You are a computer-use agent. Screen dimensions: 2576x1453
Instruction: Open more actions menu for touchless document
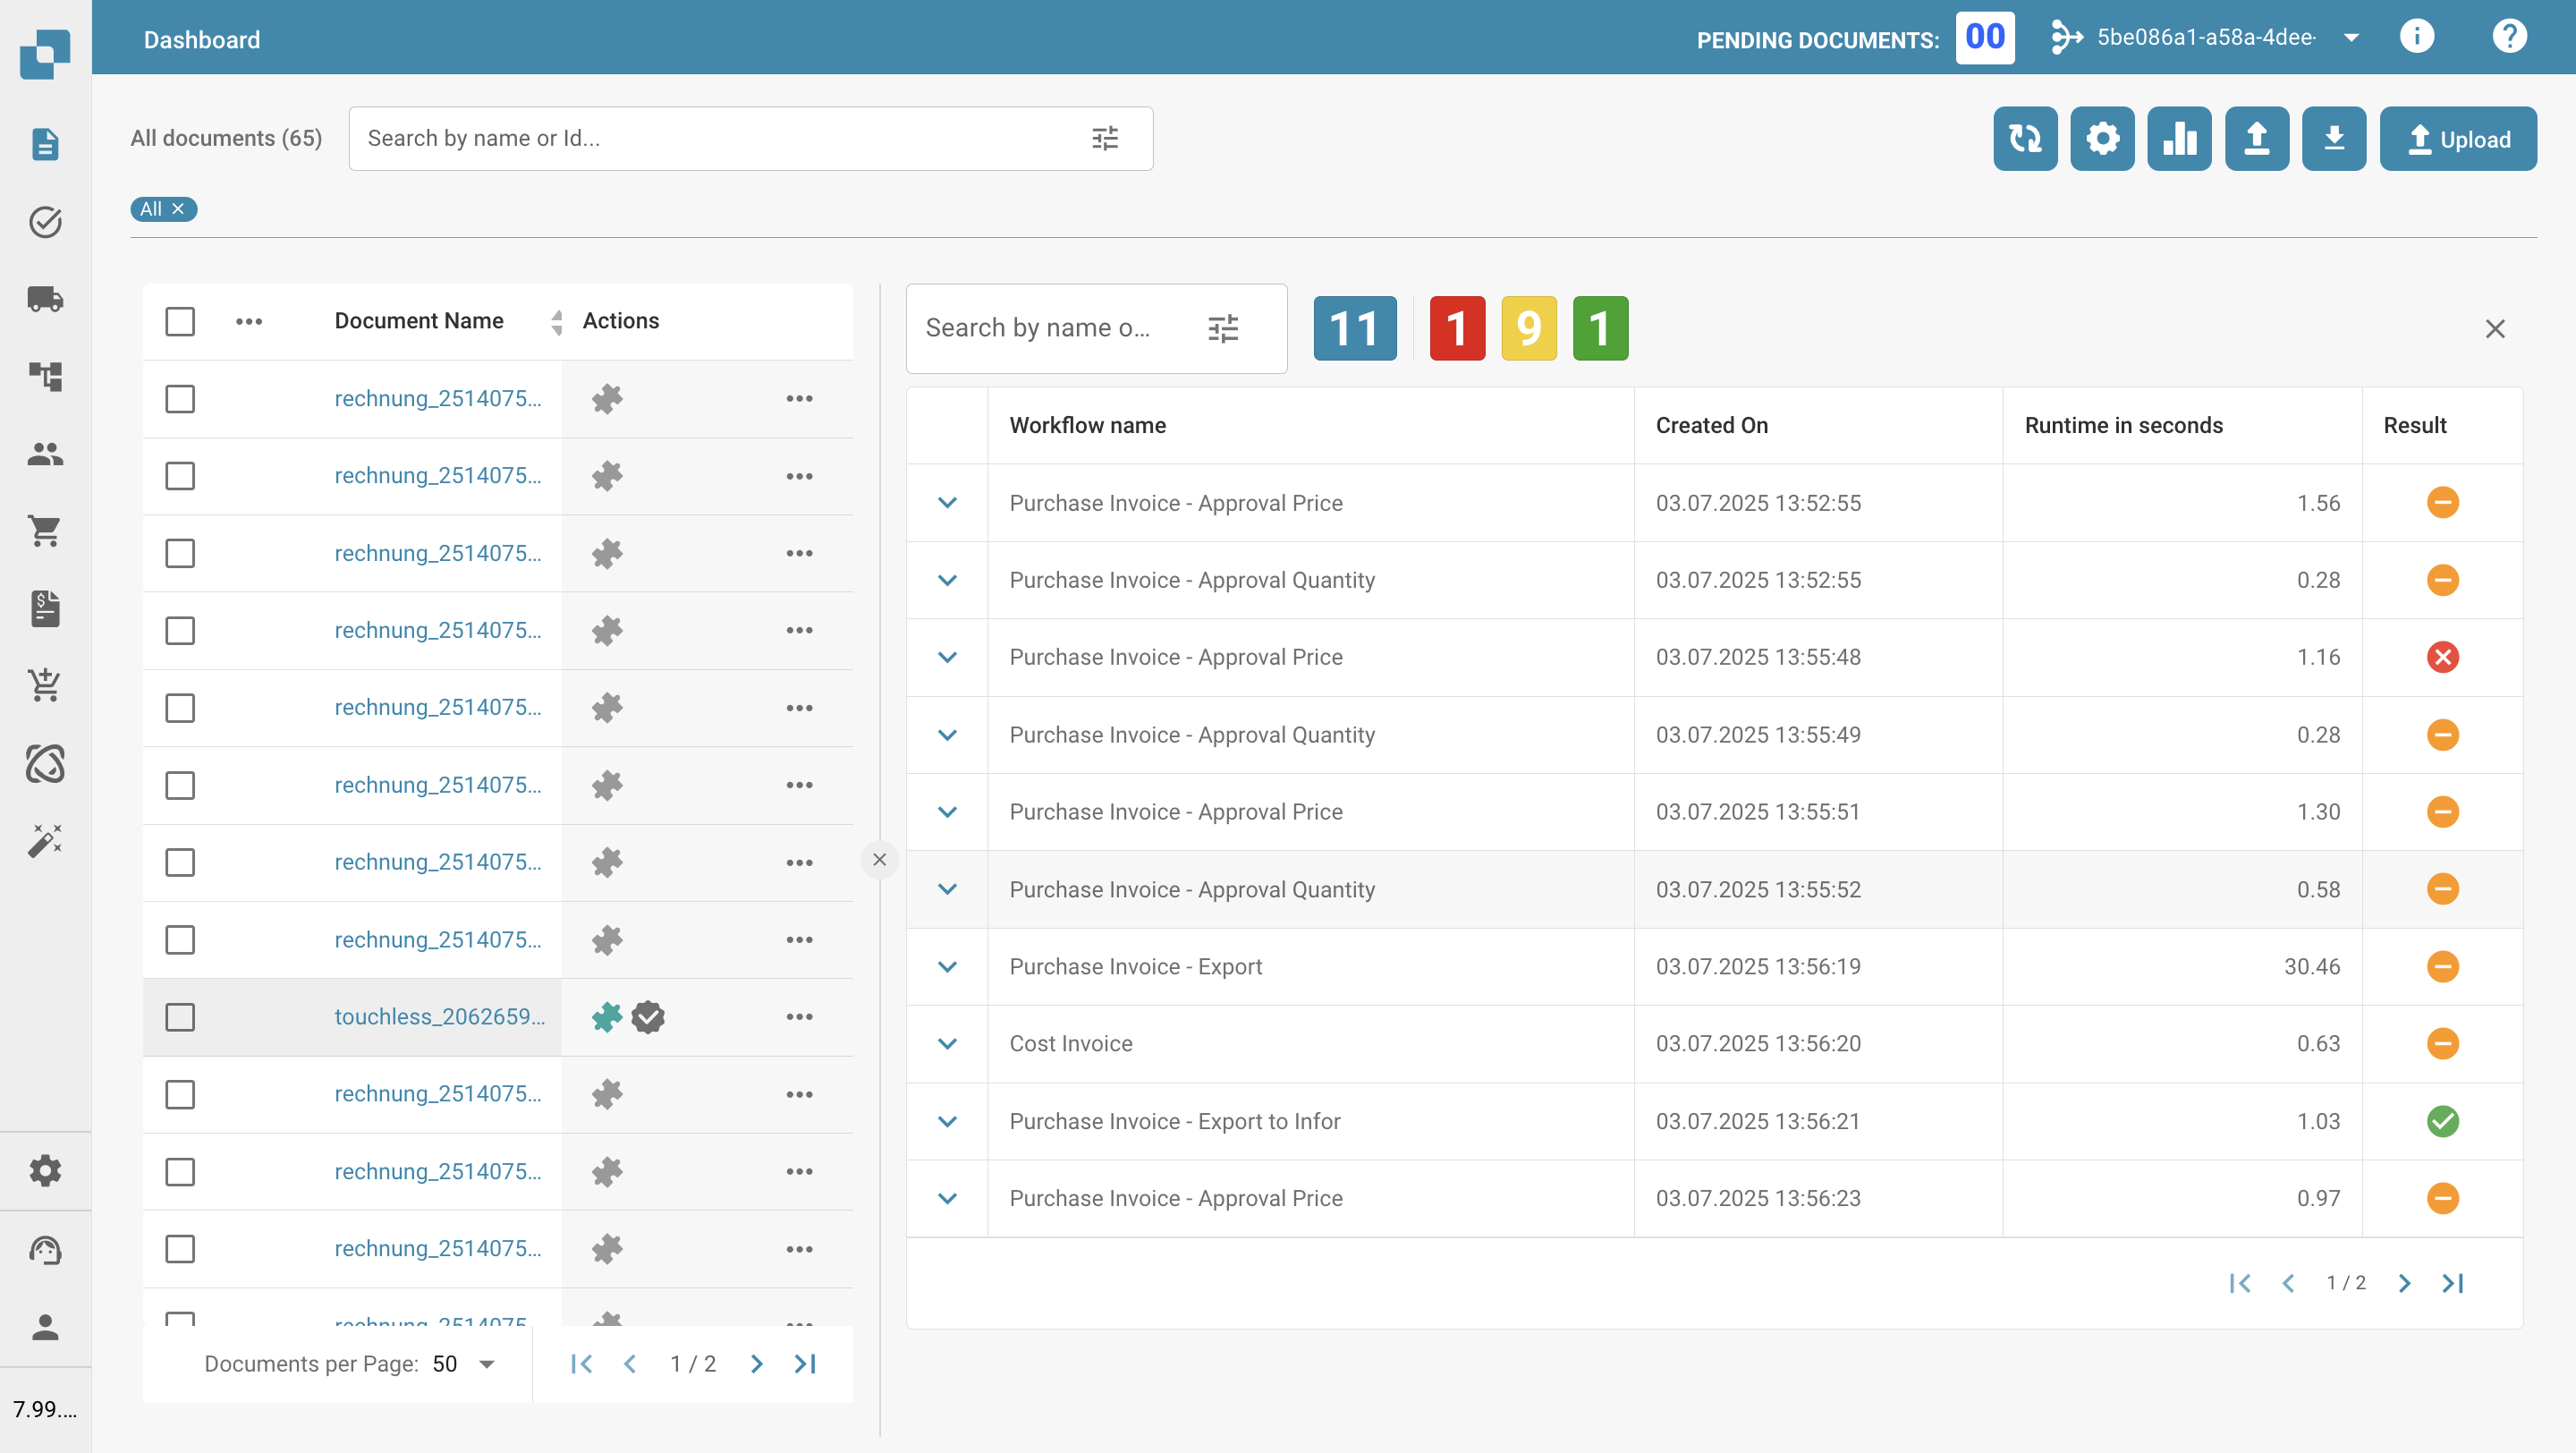799,1017
